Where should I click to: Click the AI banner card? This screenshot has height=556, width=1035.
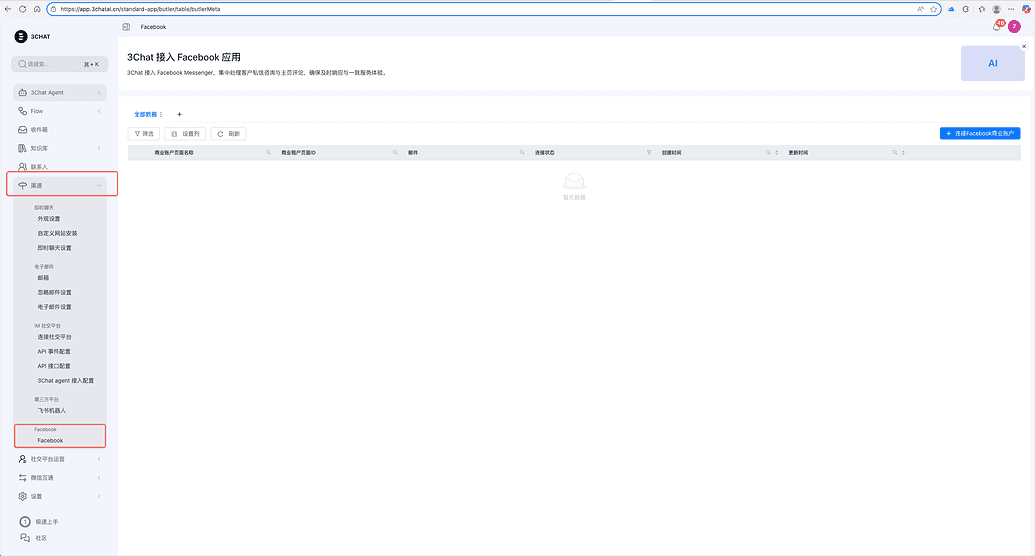(992, 63)
